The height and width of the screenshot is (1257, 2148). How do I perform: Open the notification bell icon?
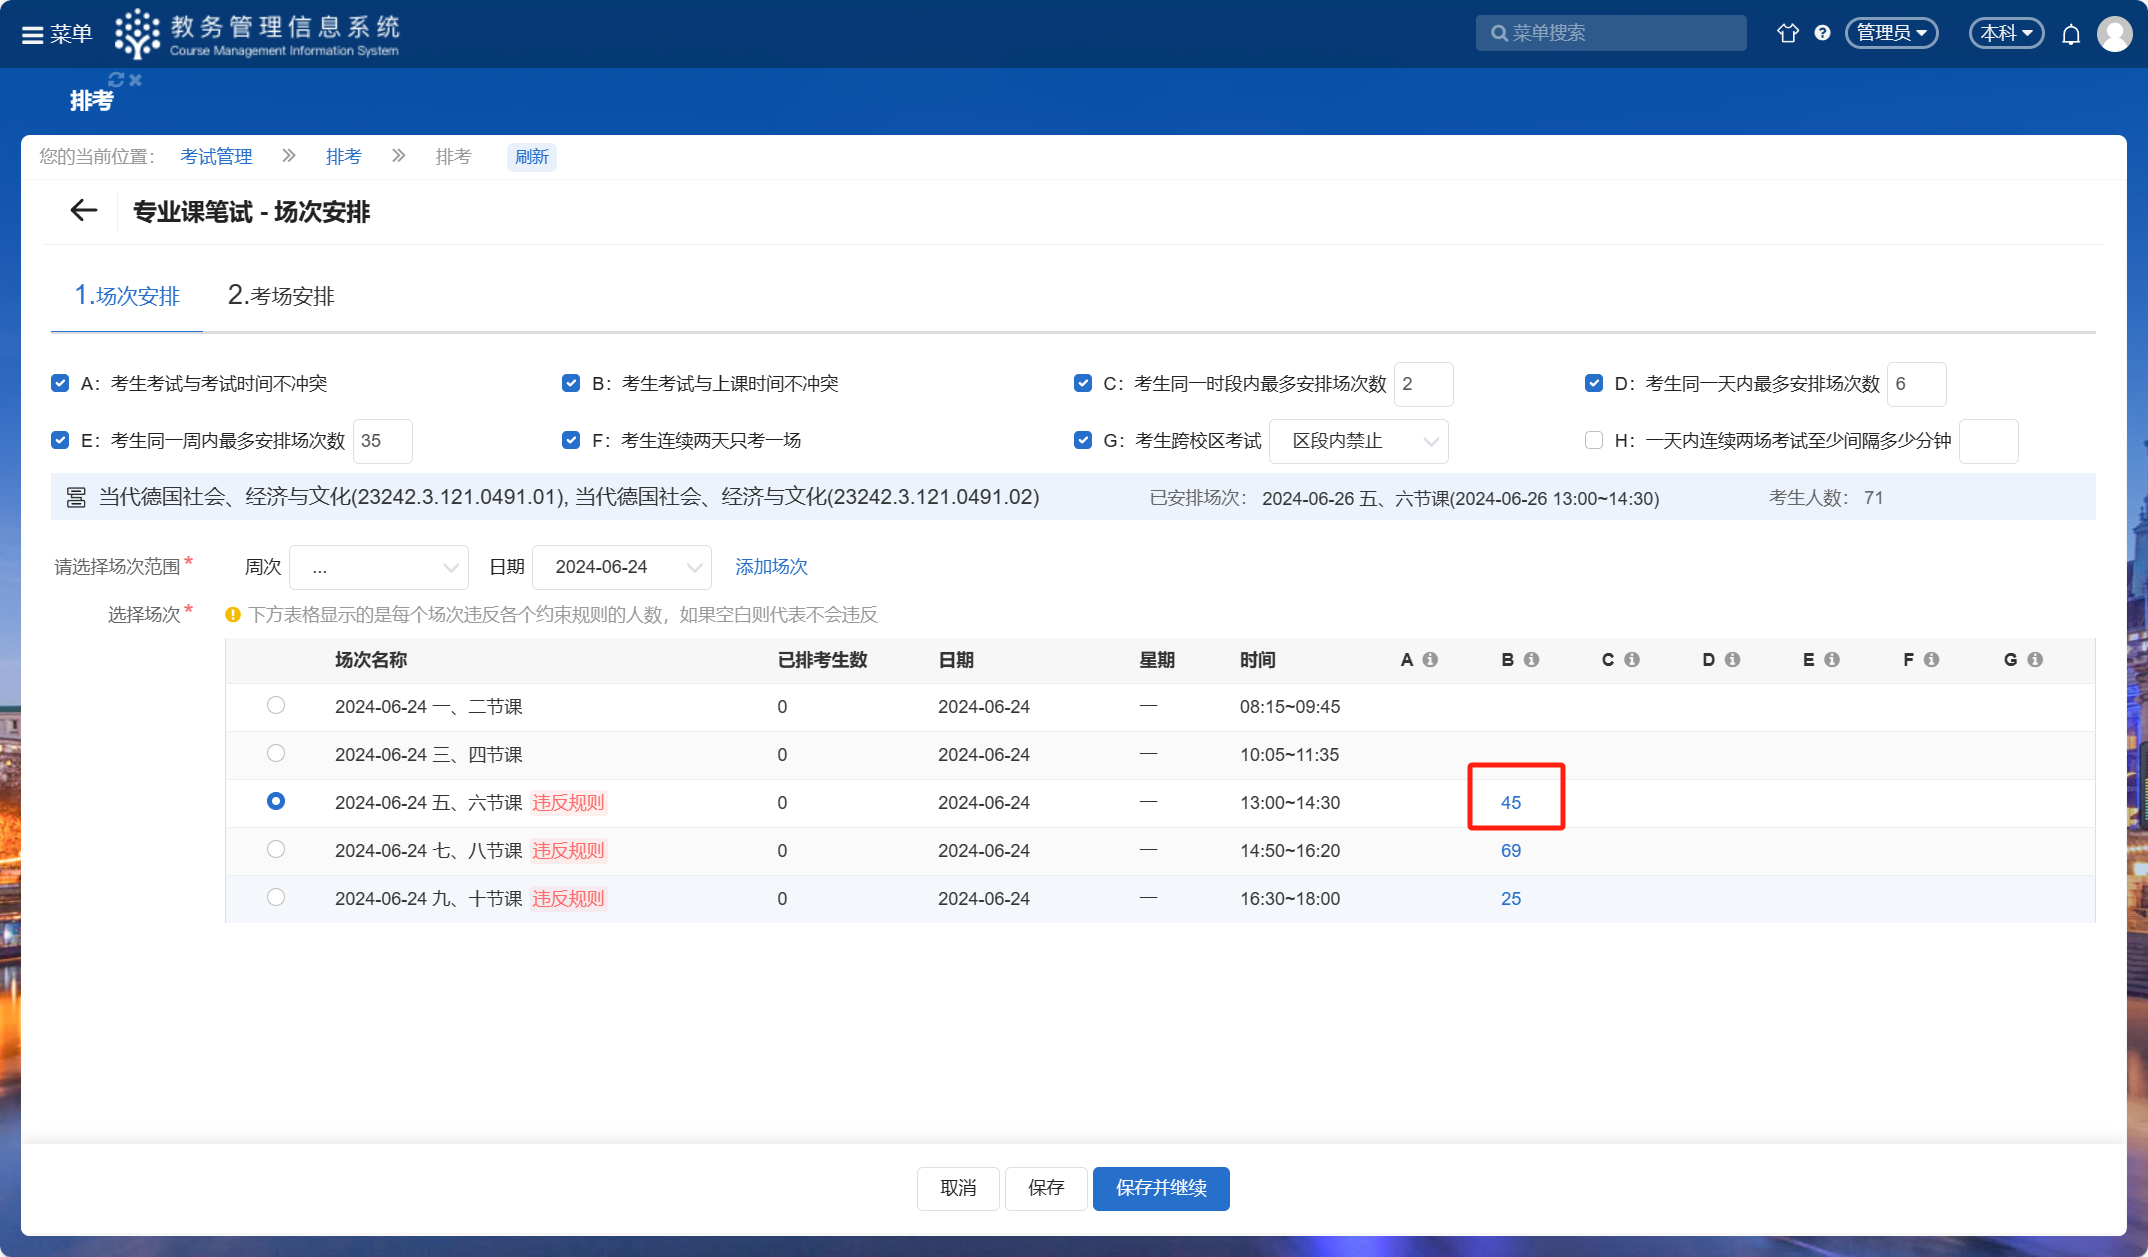coord(2071,34)
